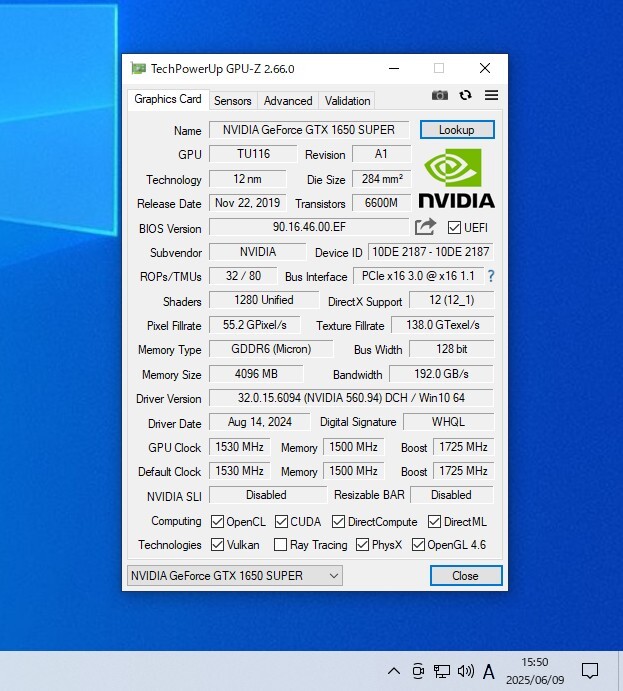Click the Release Date field Nov 22, 2019

coord(248,203)
